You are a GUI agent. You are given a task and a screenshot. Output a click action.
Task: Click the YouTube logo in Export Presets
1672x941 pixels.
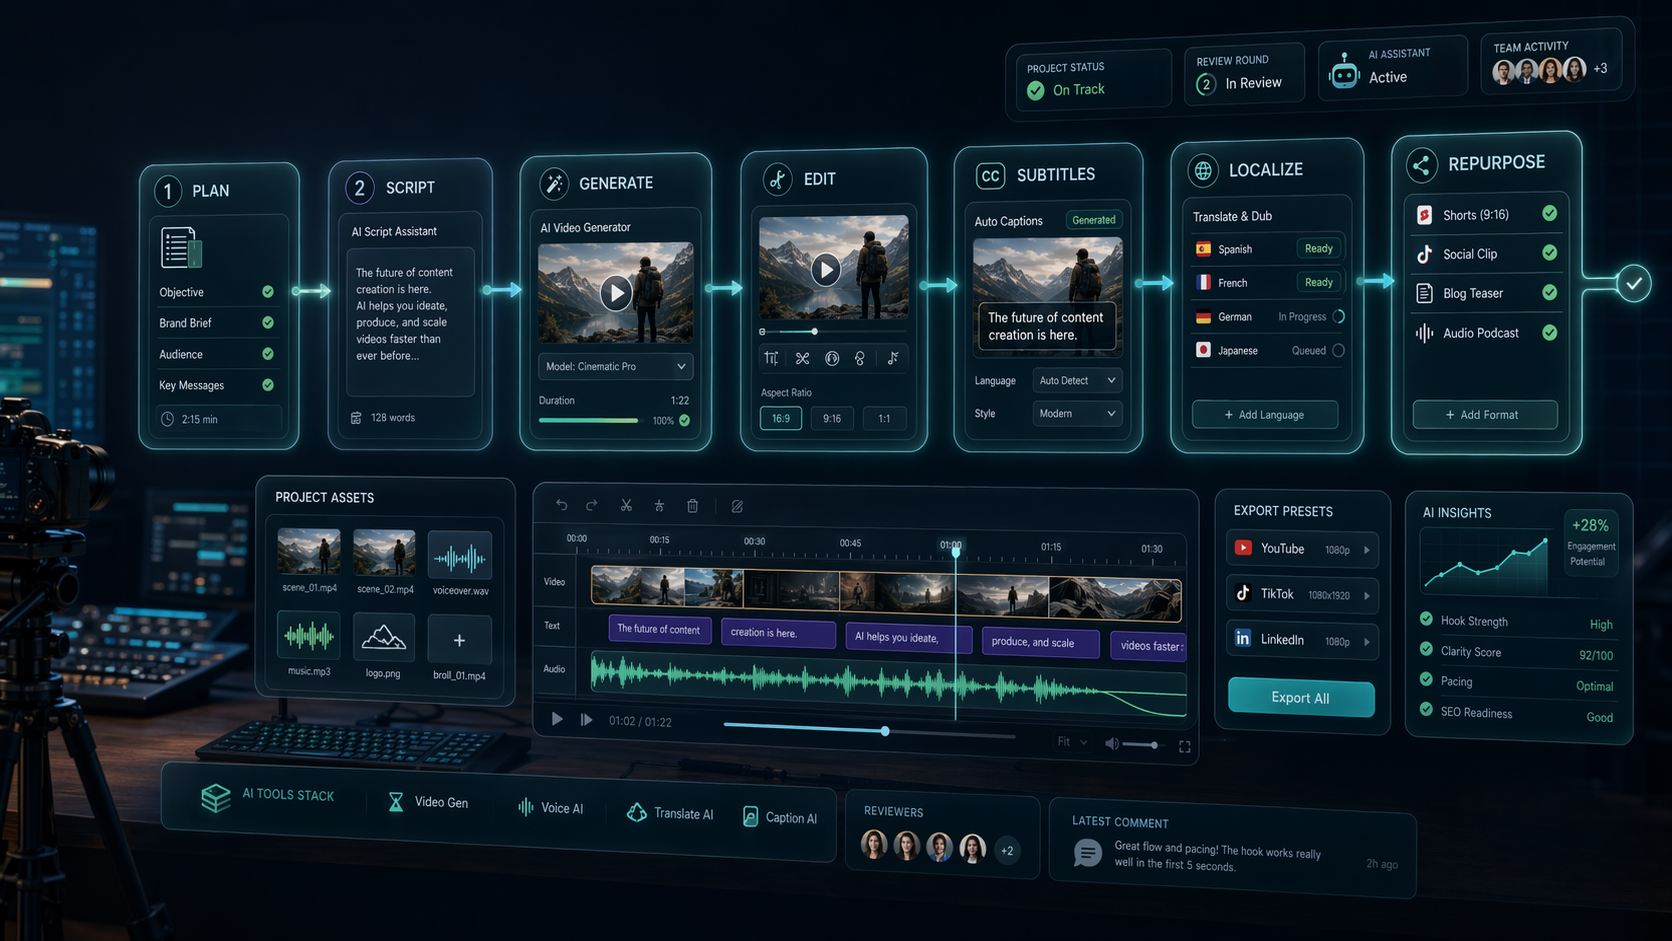[x=1243, y=547]
